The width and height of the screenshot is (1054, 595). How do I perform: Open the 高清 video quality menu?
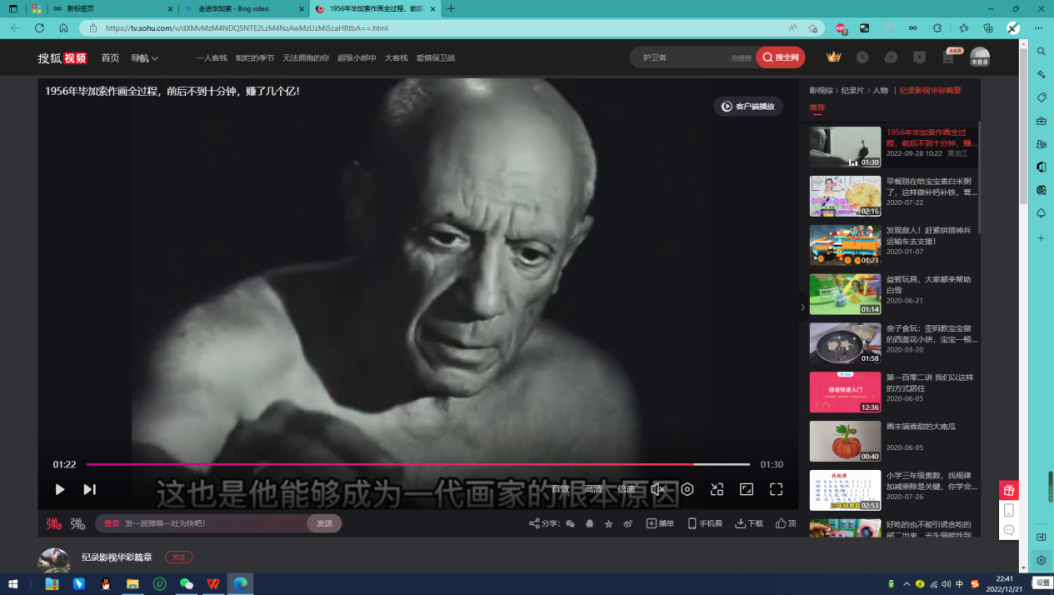pyautogui.click(x=593, y=489)
